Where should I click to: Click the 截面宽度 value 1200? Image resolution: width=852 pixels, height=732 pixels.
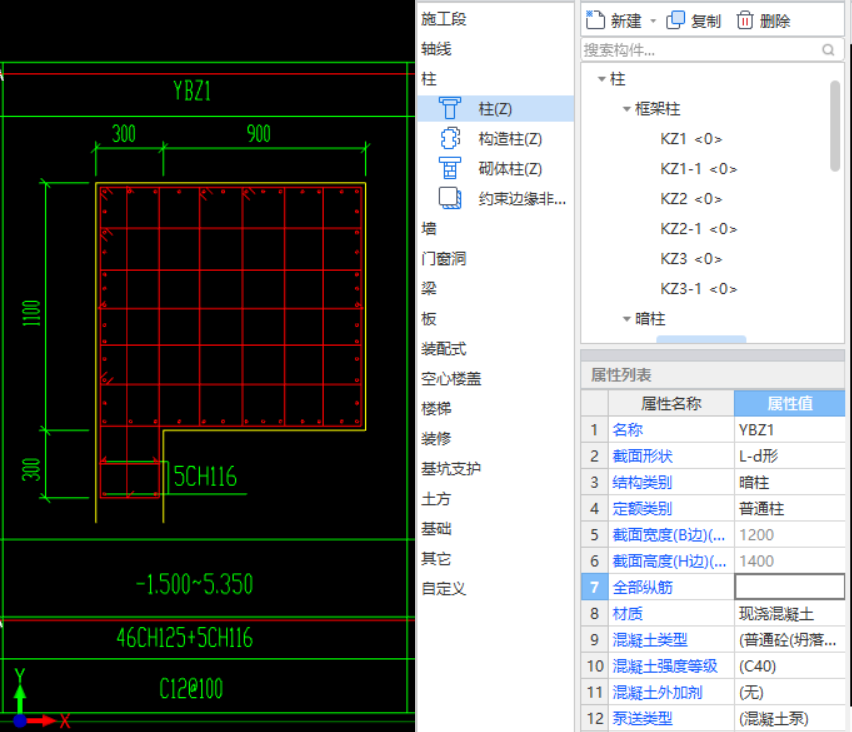[790, 535]
